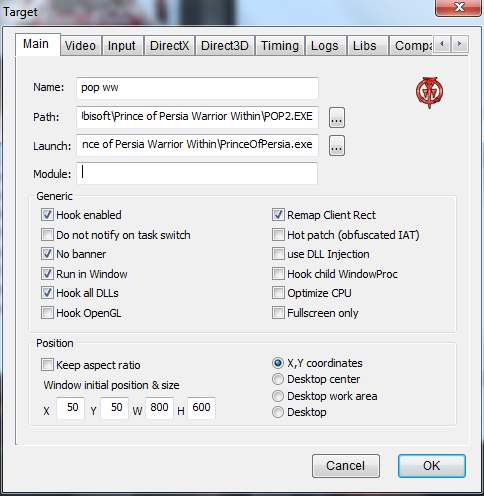Screen dimensions: 484x496
Task: Choose the plain Desktop radio option
Action: pos(278,412)
